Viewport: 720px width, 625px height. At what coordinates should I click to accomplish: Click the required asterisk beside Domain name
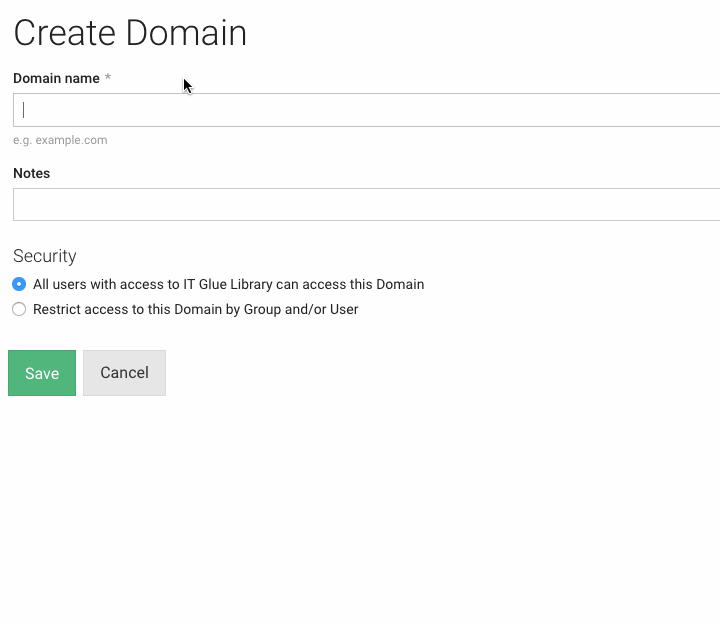(x=108, y=78)
